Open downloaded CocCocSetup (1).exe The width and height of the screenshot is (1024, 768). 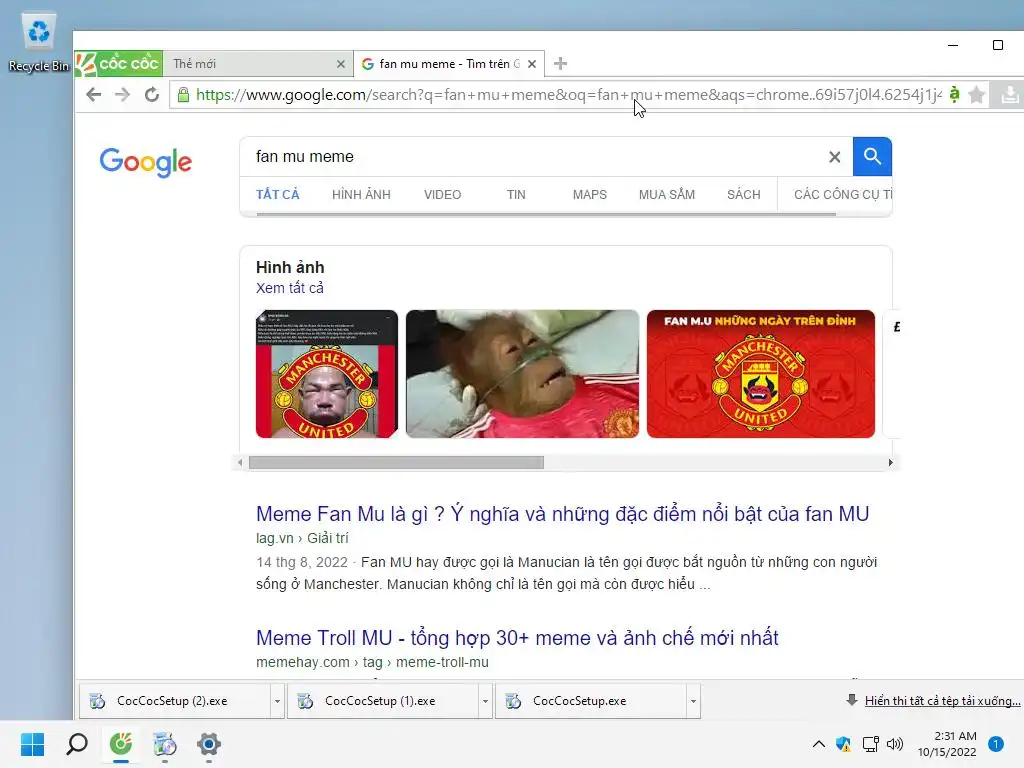click(382, 701)
